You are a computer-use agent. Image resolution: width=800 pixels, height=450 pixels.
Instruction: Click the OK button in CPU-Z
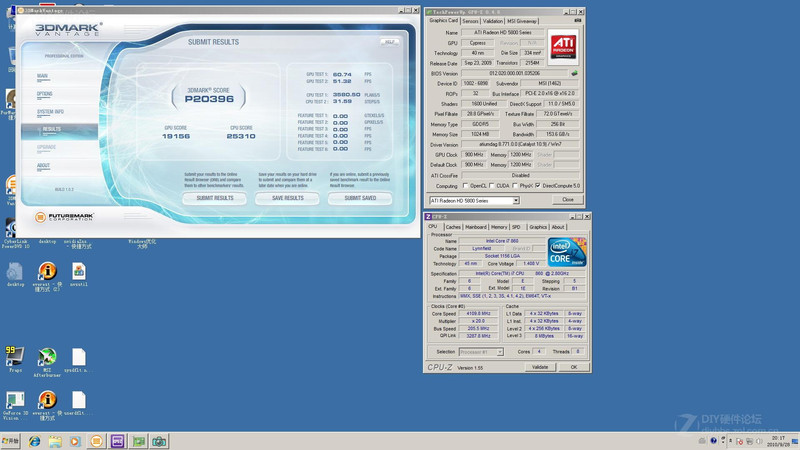573,367
